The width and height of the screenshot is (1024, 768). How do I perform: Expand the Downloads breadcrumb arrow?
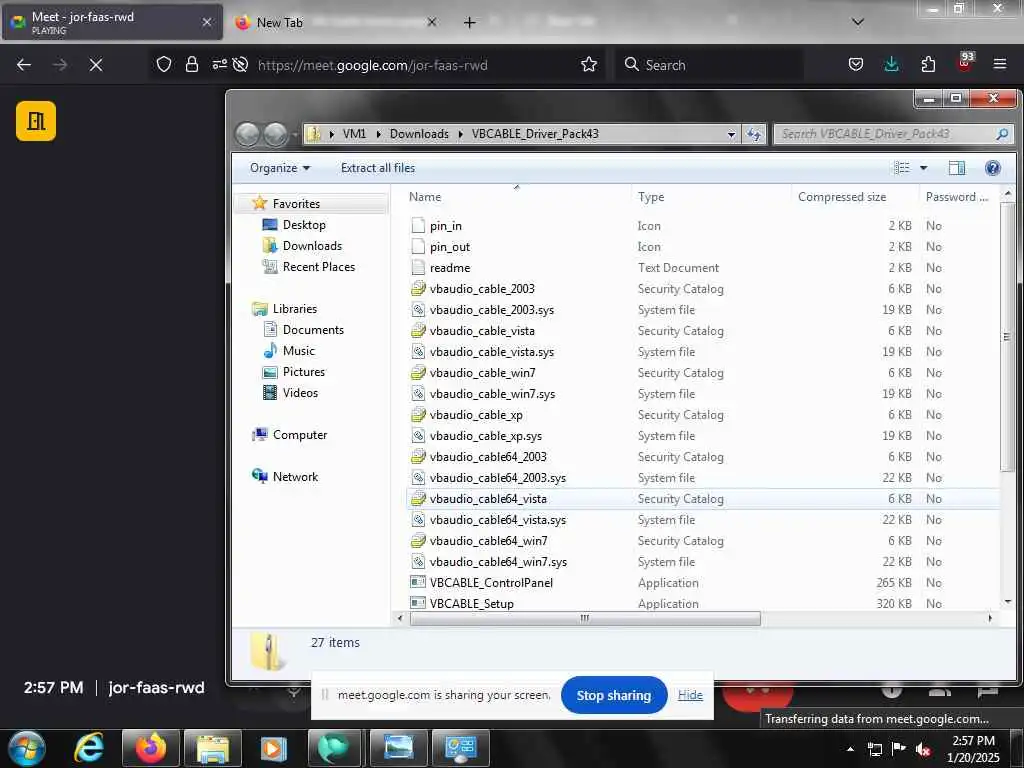pos(460,134)
